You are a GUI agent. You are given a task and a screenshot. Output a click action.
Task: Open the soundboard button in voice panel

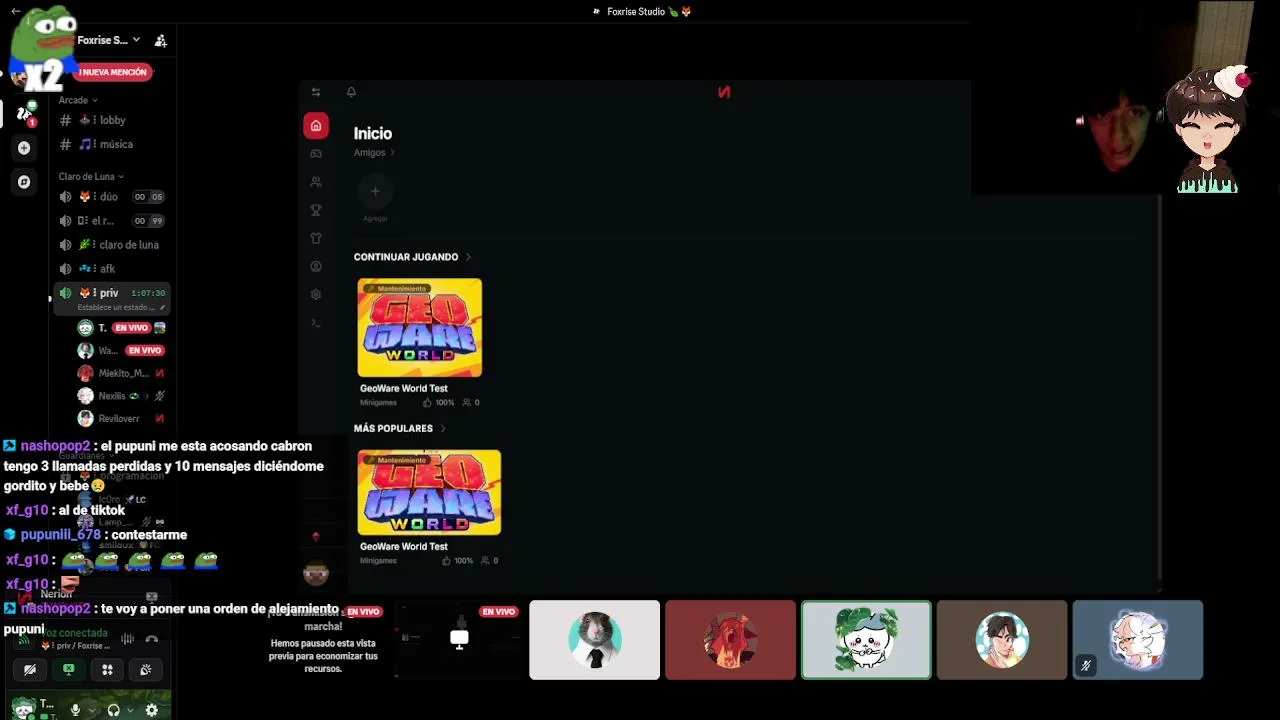click(x=146, y=670)
